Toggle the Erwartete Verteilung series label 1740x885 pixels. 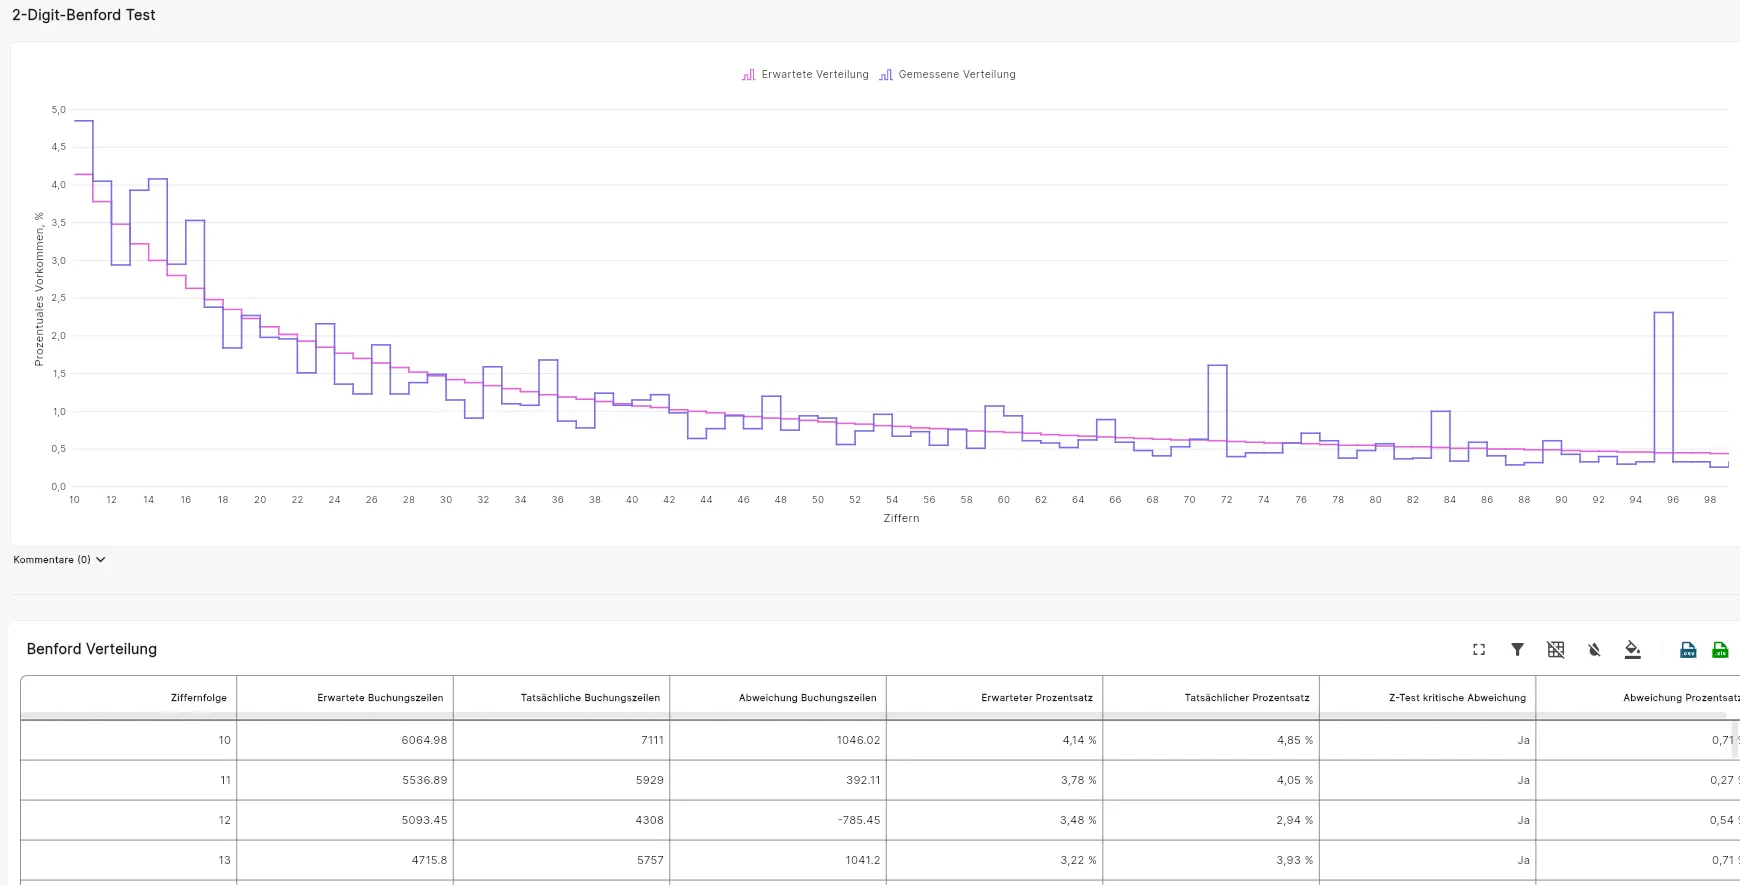pyautogui.click(x=815, y=75)
